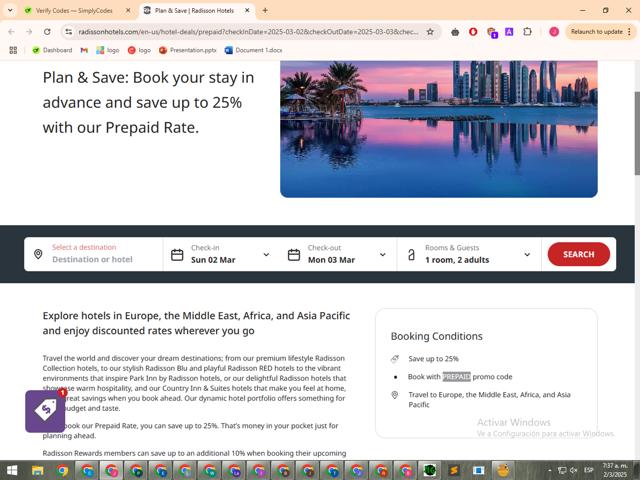Image resolution: width=640 pixels, height=480 pixels.
Task: Open the purple letter A extension
Action: click(509, 31)
